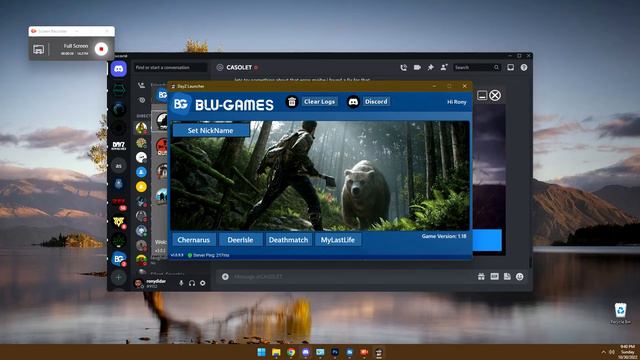The height and width of the screenshot is (360, 640).
Task: Open the sticker picker in Discord
Action: click(507, 277)
